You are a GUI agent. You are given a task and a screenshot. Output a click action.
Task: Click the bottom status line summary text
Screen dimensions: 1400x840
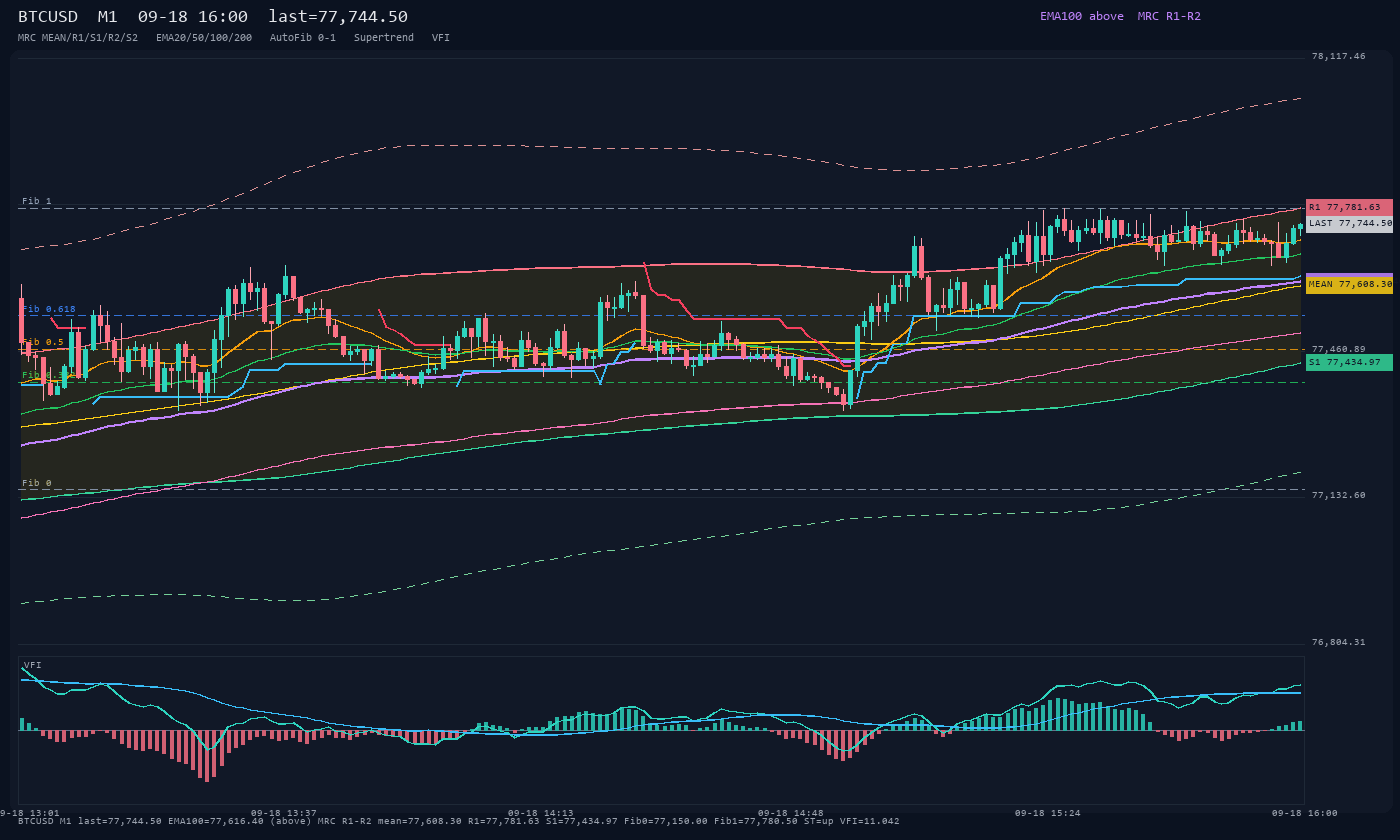coord(458,821)
